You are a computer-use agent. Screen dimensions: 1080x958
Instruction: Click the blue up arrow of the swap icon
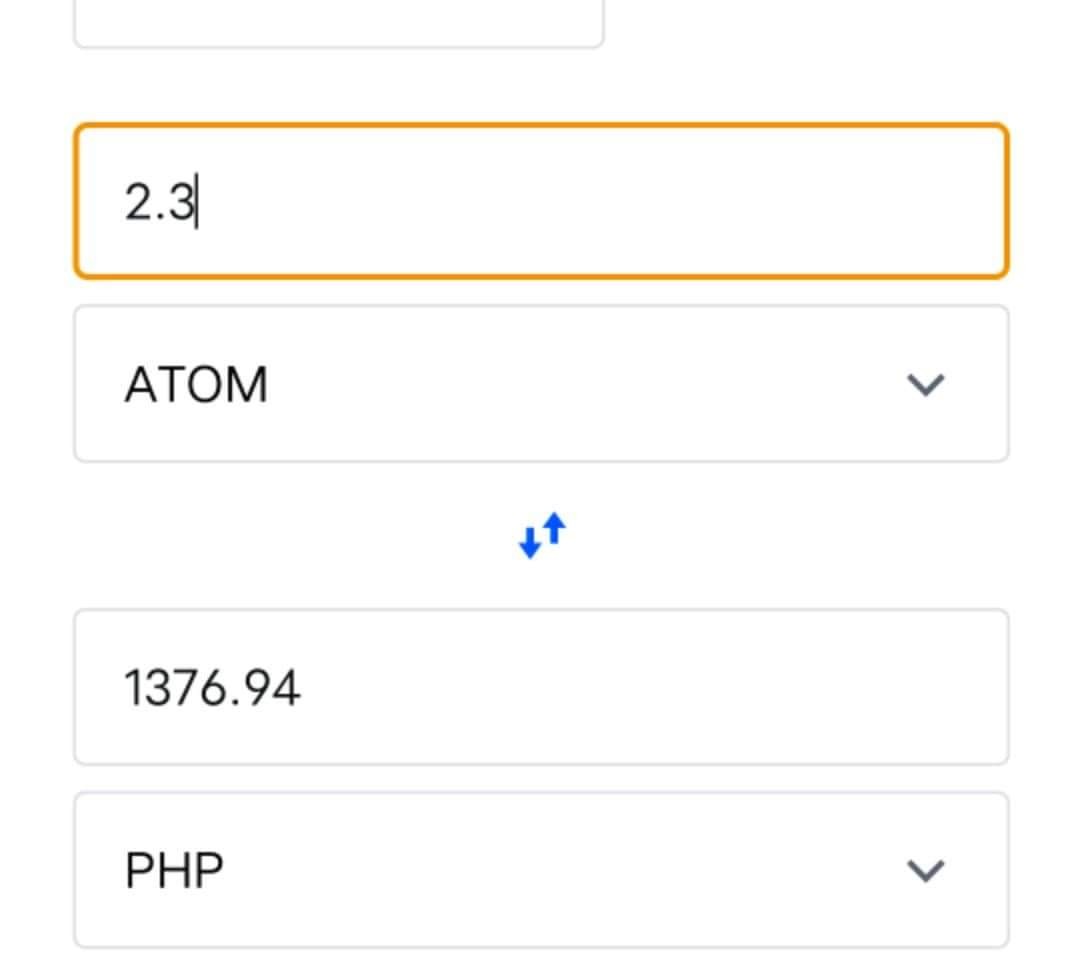(554, 529)
